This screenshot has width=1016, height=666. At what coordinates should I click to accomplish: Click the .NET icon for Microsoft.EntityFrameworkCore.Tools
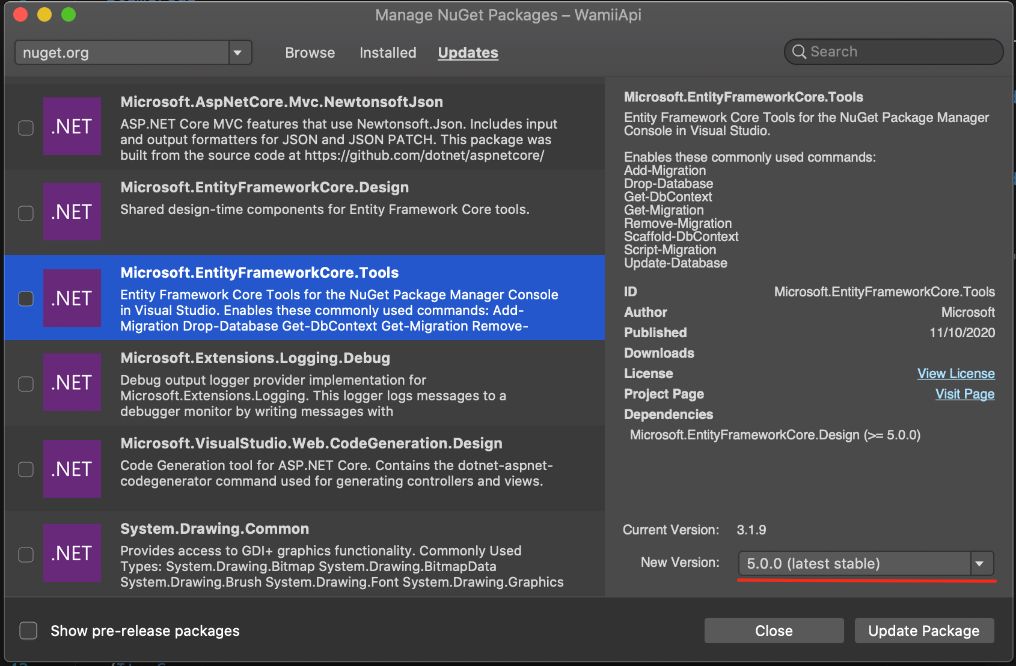tap(72, 298)
